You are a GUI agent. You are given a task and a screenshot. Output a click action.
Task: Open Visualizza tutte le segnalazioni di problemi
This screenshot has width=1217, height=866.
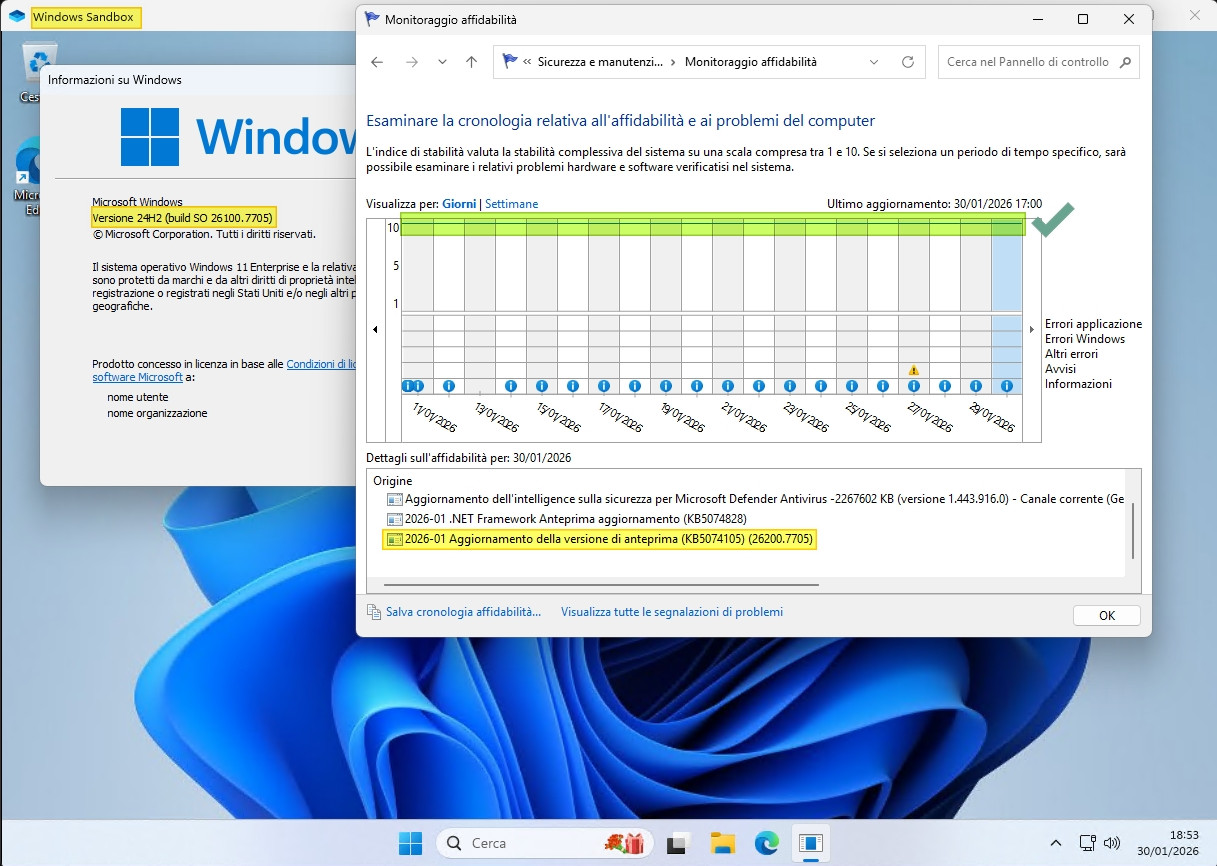(x=672, y=612)
